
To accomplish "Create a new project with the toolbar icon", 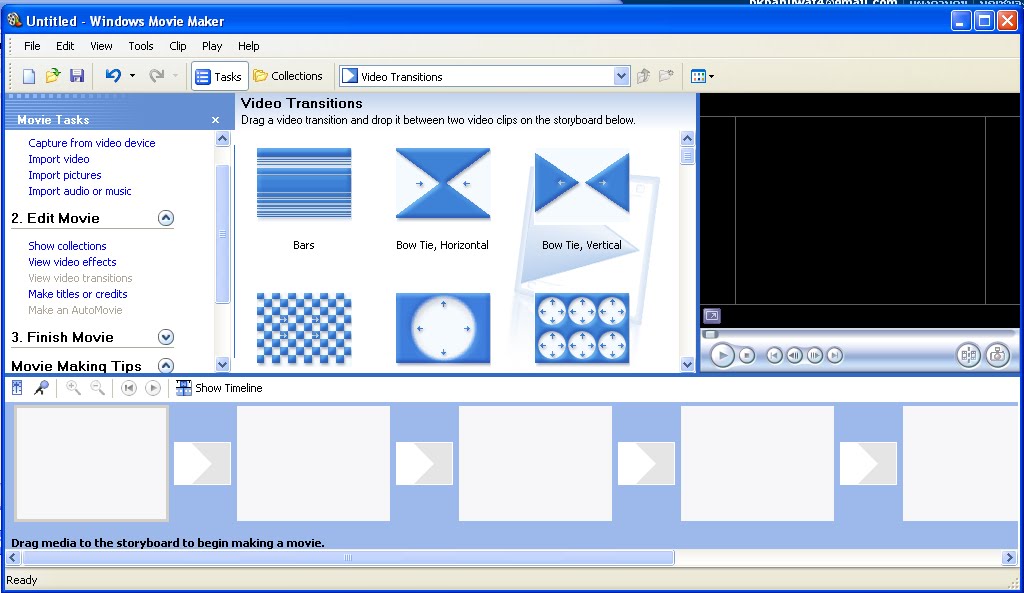I will [28, 75].
